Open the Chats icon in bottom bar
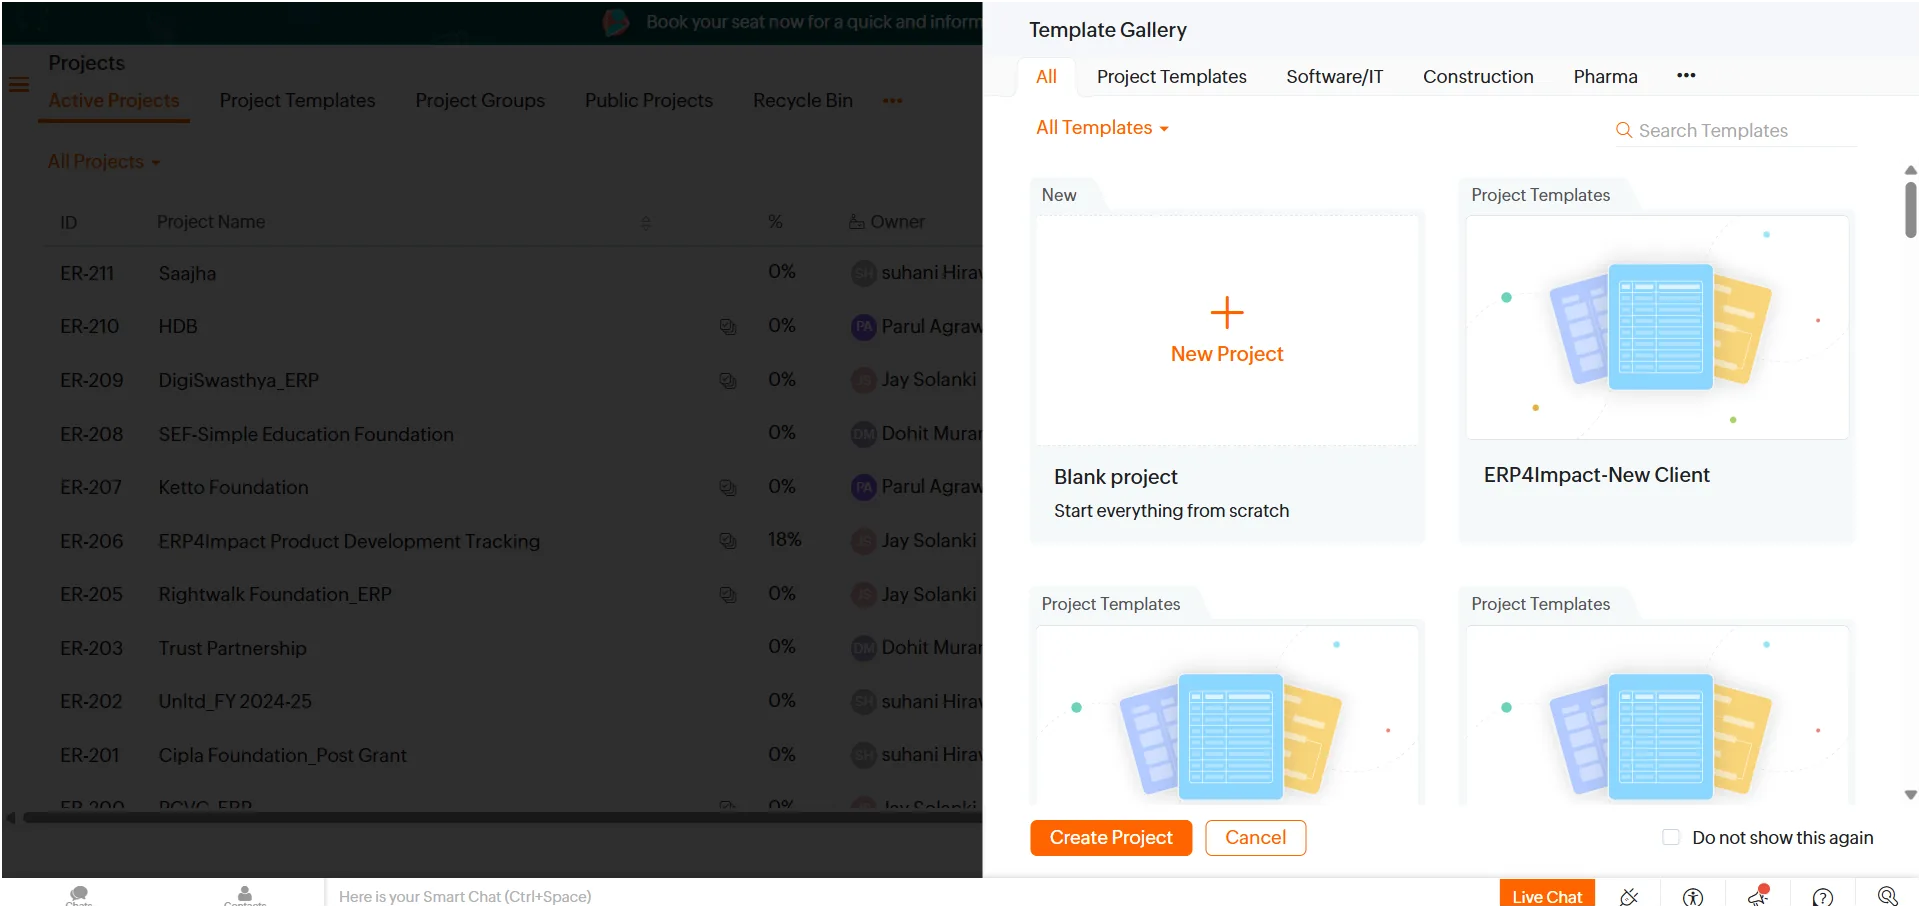This screenshot has width=1921, height=908. [79, 895]
